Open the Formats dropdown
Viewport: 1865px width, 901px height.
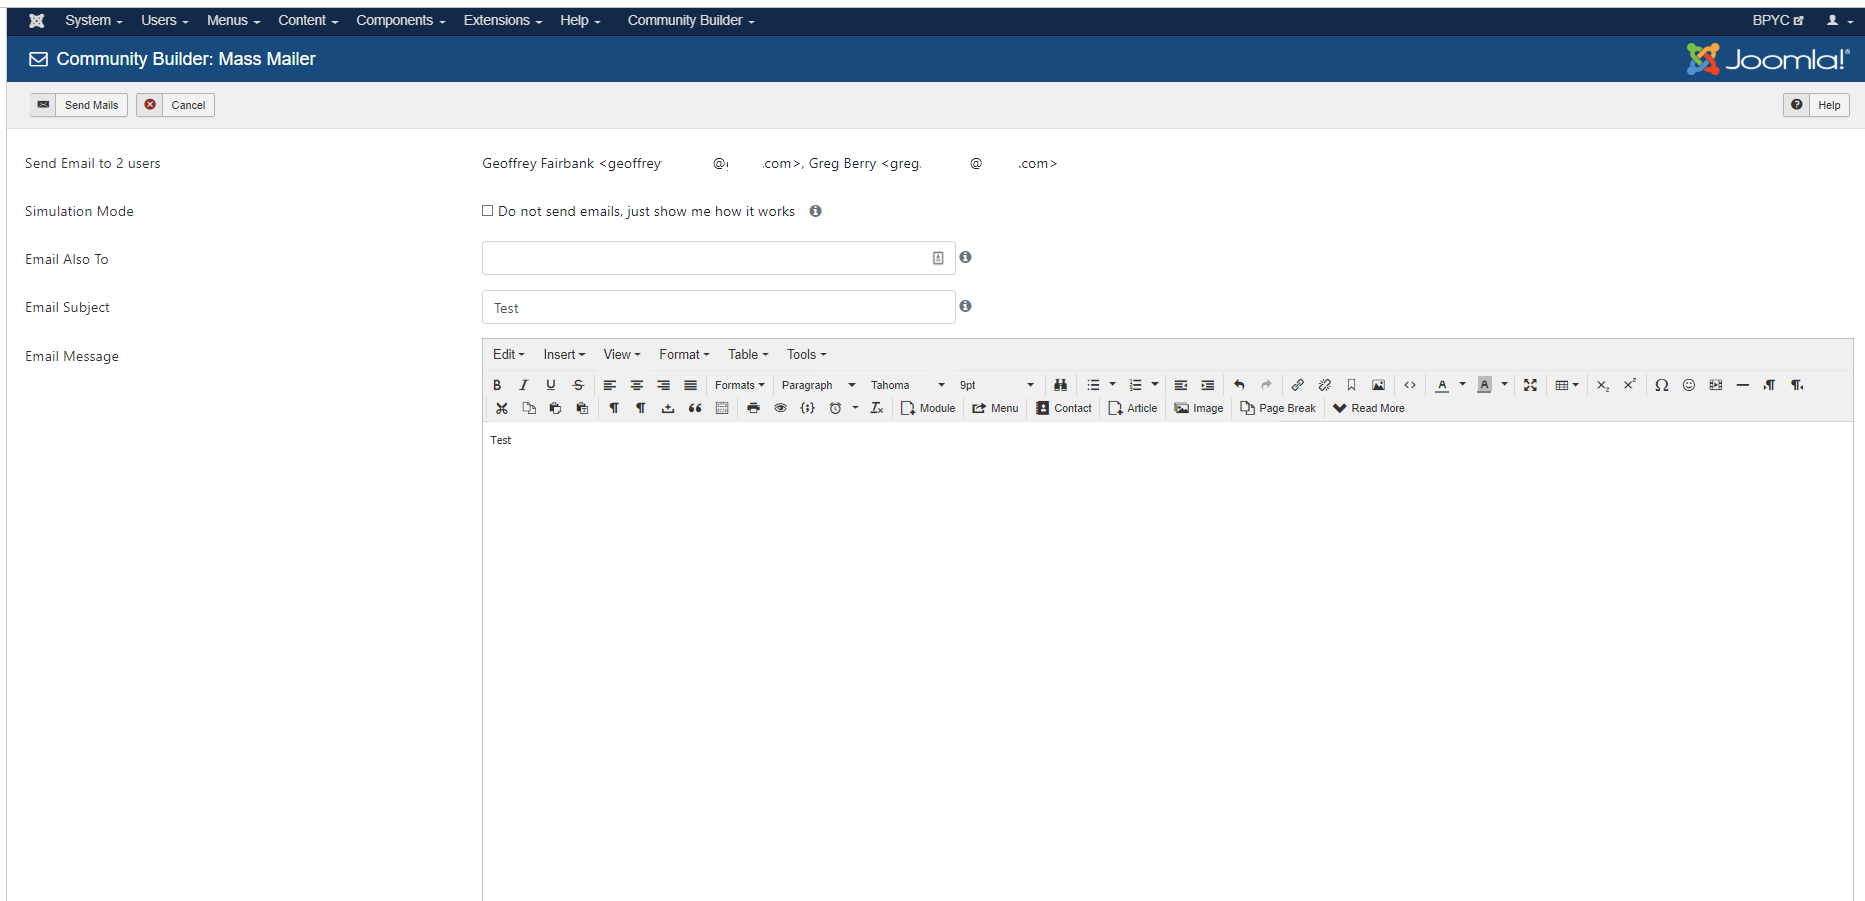click(739, 385)
